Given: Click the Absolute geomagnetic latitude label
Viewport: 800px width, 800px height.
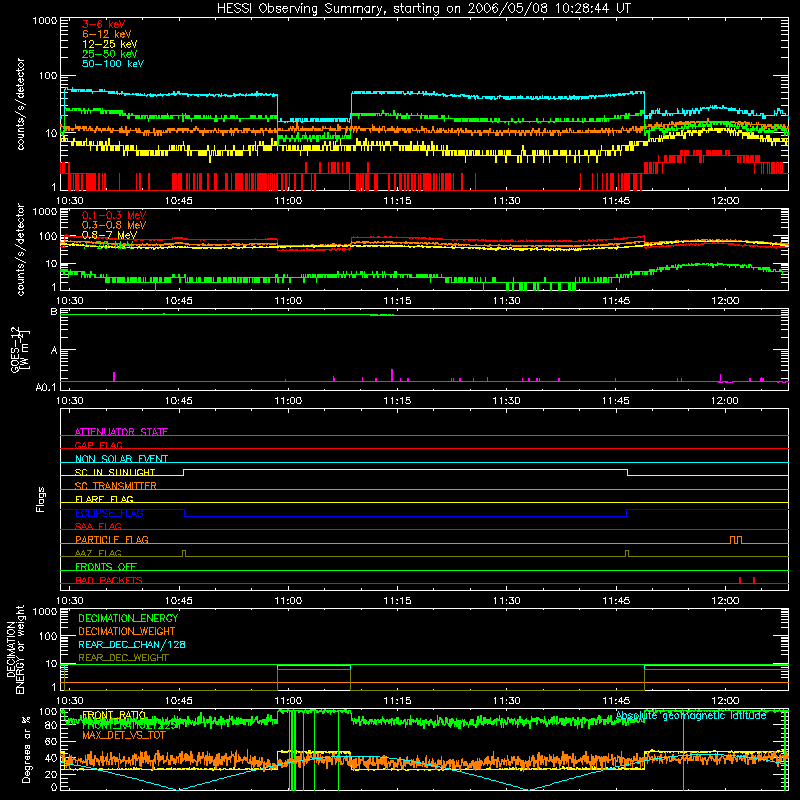Looking at the screenshot, I should [x=691, y=715].
